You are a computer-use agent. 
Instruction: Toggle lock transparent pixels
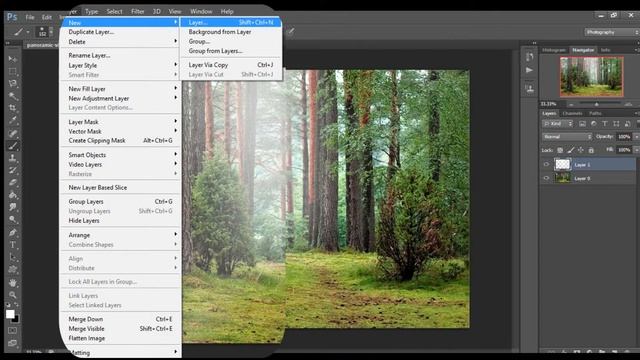pos(560,150)
